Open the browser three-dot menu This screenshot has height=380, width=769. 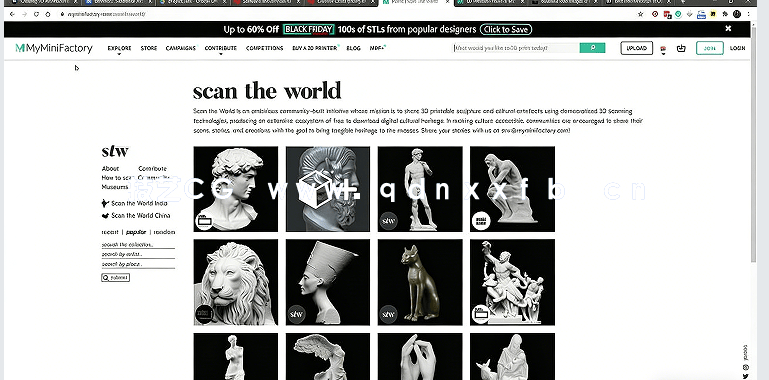pos(748,14)
